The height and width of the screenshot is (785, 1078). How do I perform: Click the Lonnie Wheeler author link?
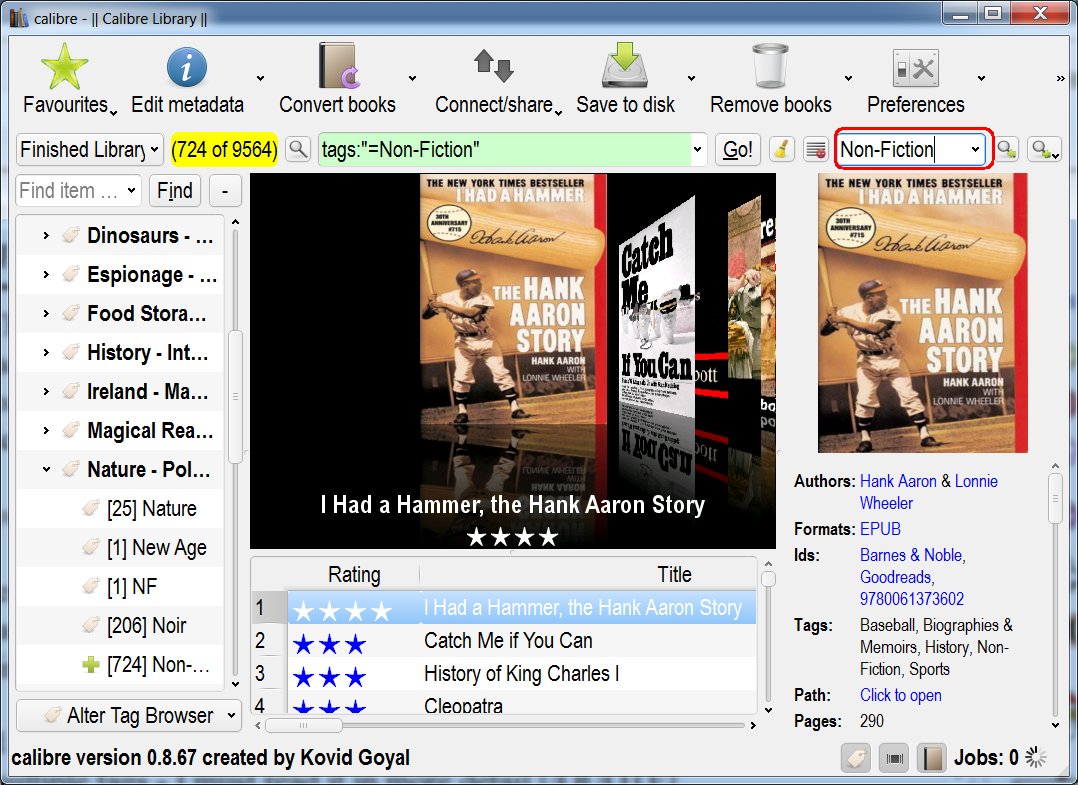(x=928, y=492)
